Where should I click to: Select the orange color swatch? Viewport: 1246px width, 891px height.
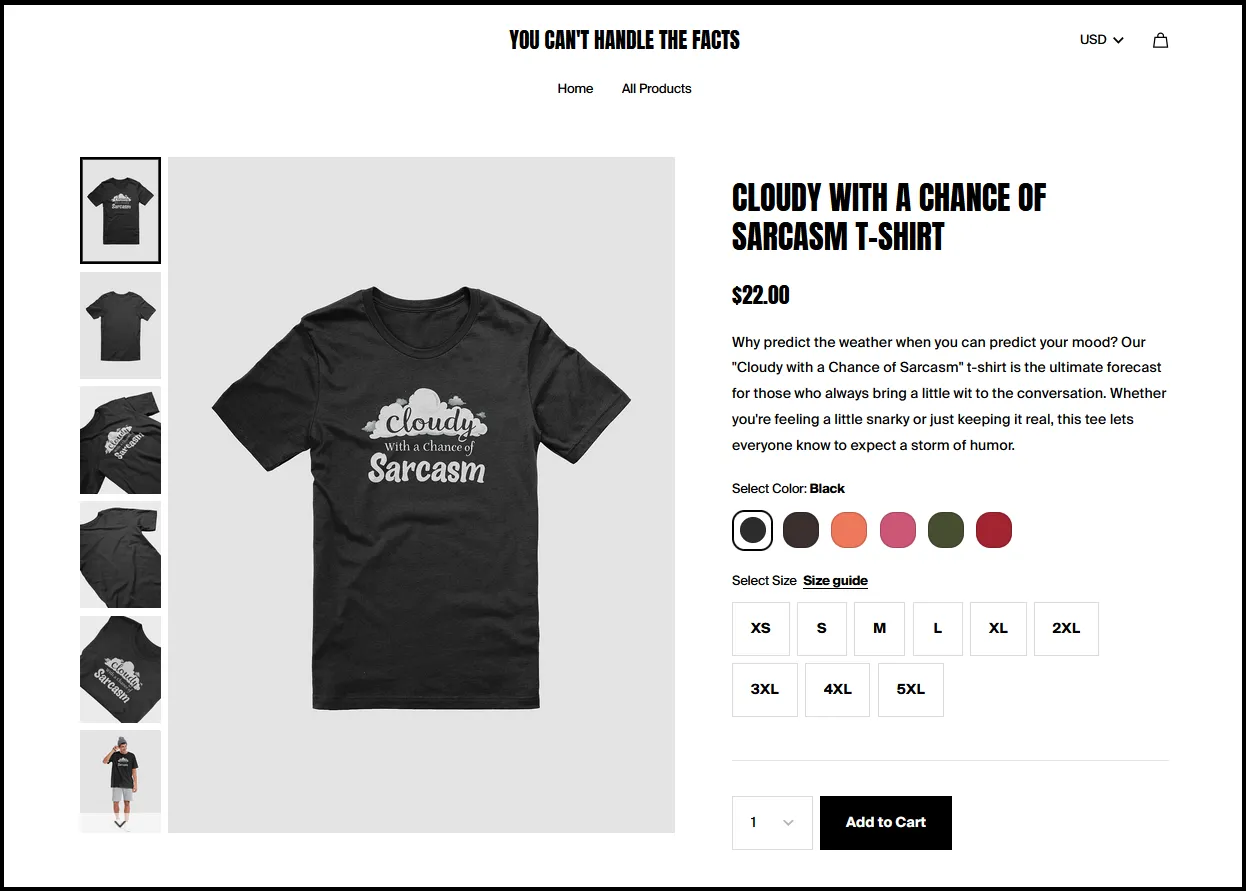point(849,530)
